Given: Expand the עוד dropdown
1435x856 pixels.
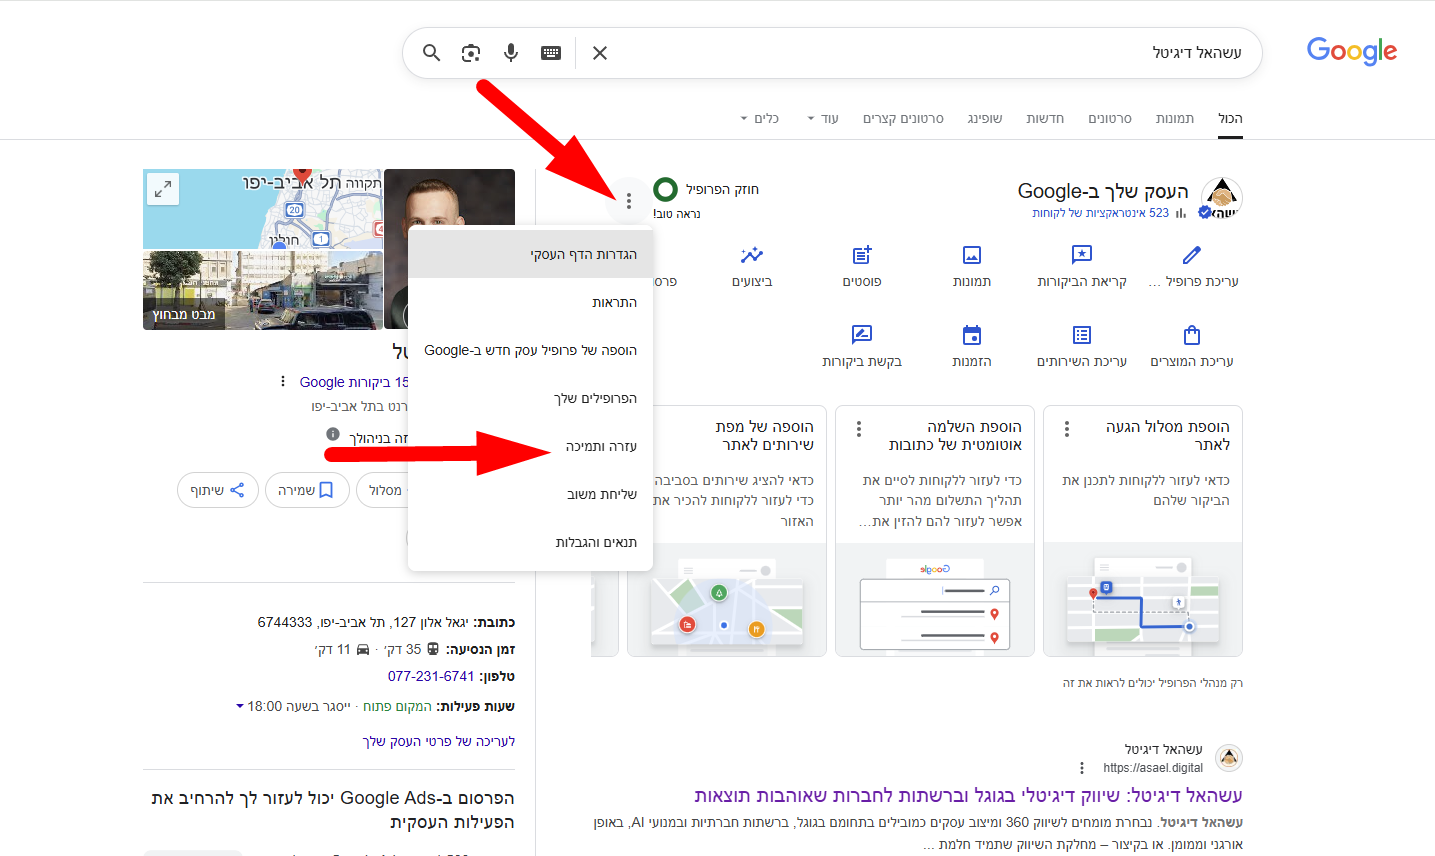Looking at the screenshot, I should 823,118.
